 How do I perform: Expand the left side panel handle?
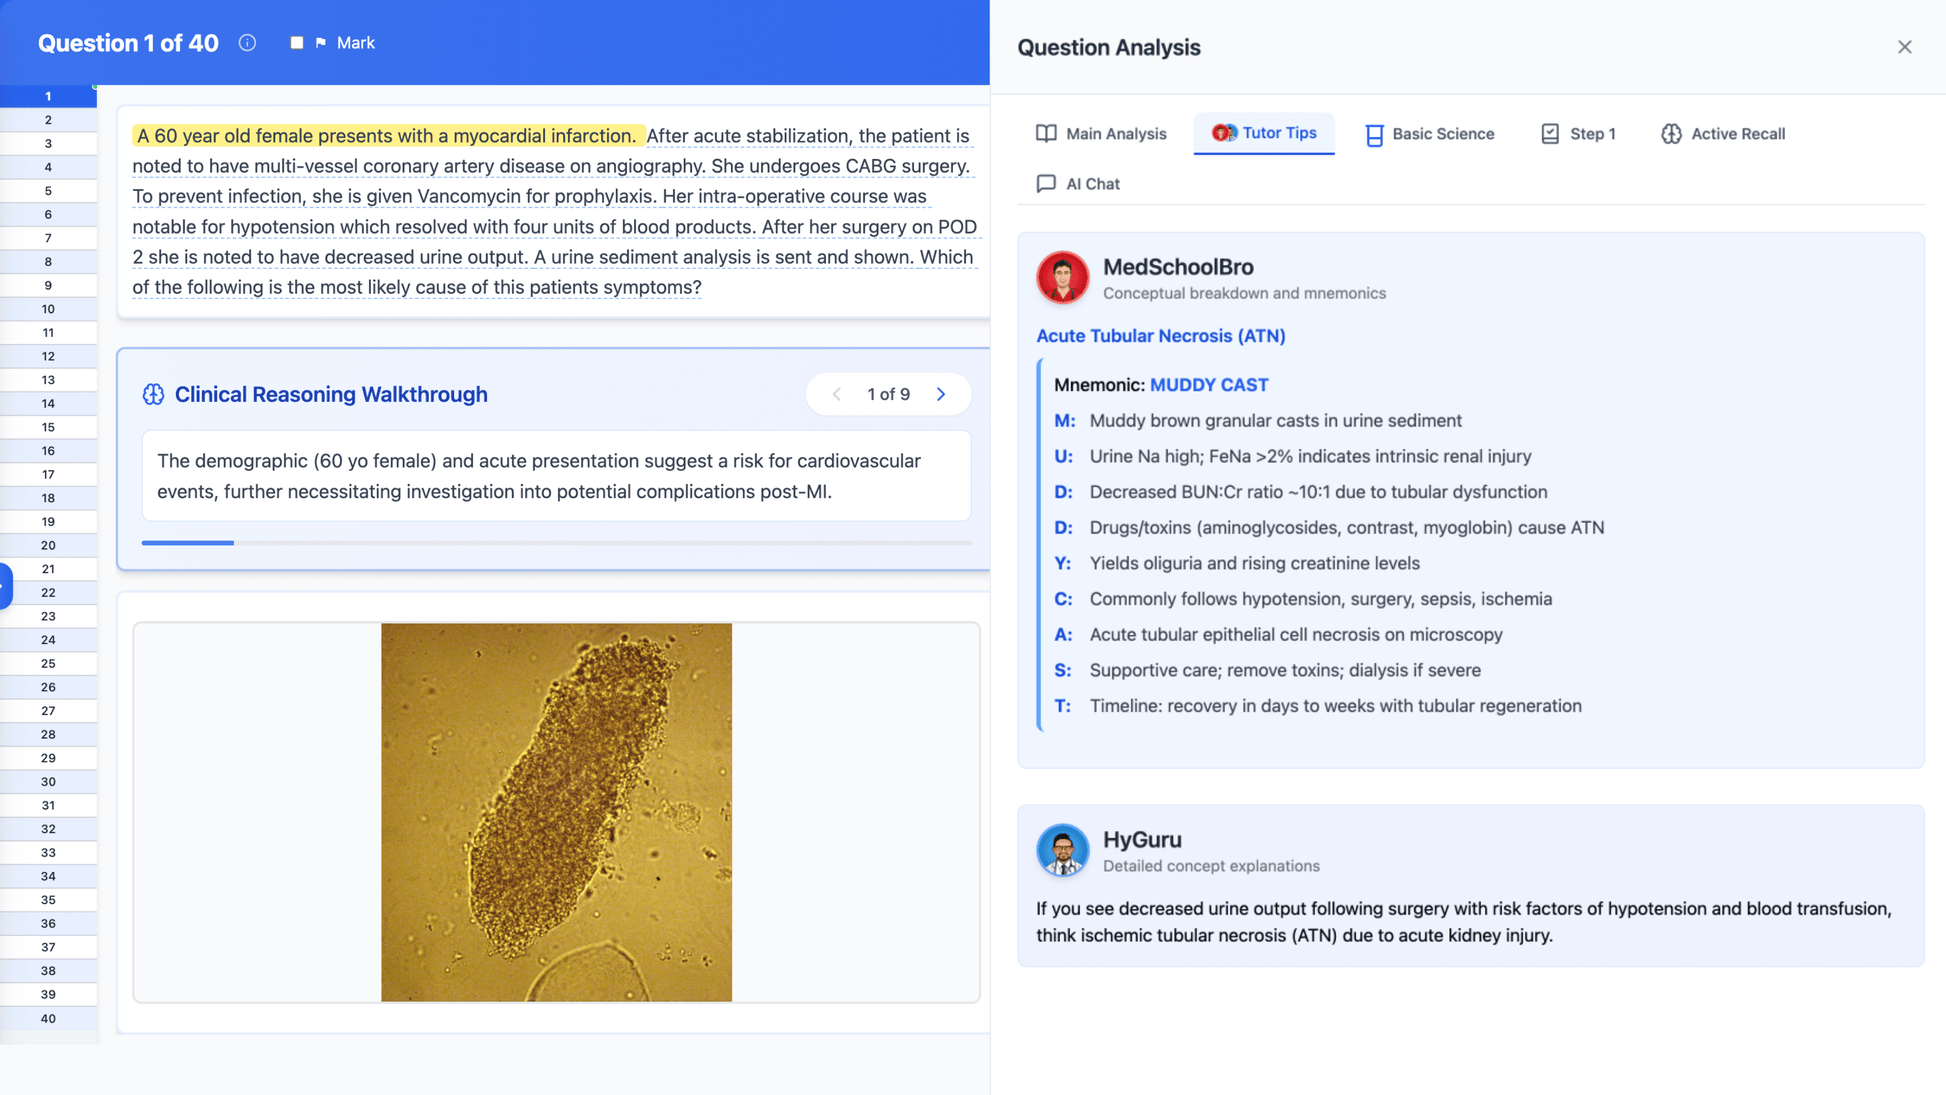(5, 585)
